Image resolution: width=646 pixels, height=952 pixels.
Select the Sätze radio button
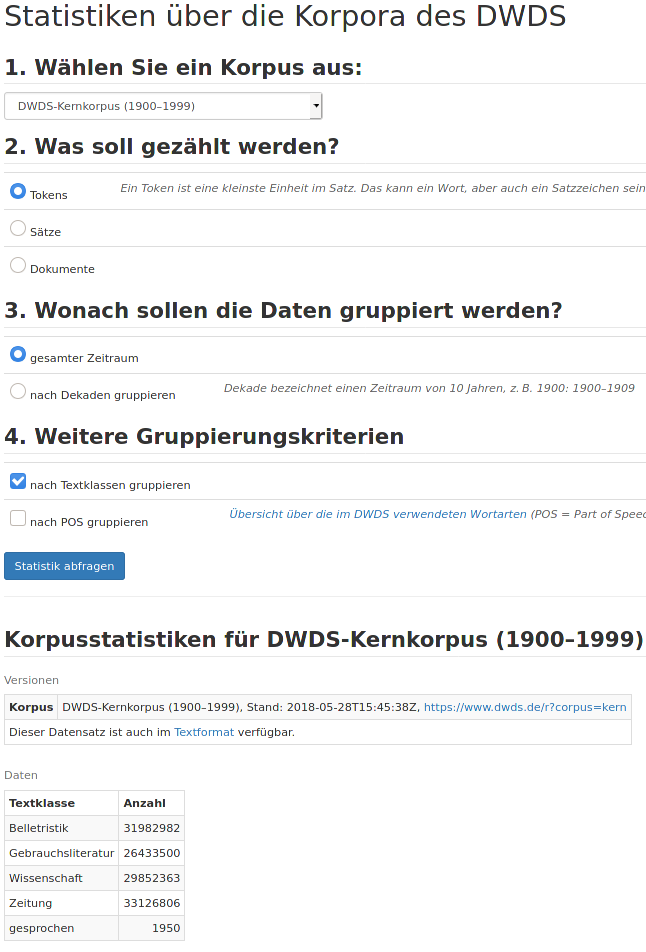coord(18,228)
